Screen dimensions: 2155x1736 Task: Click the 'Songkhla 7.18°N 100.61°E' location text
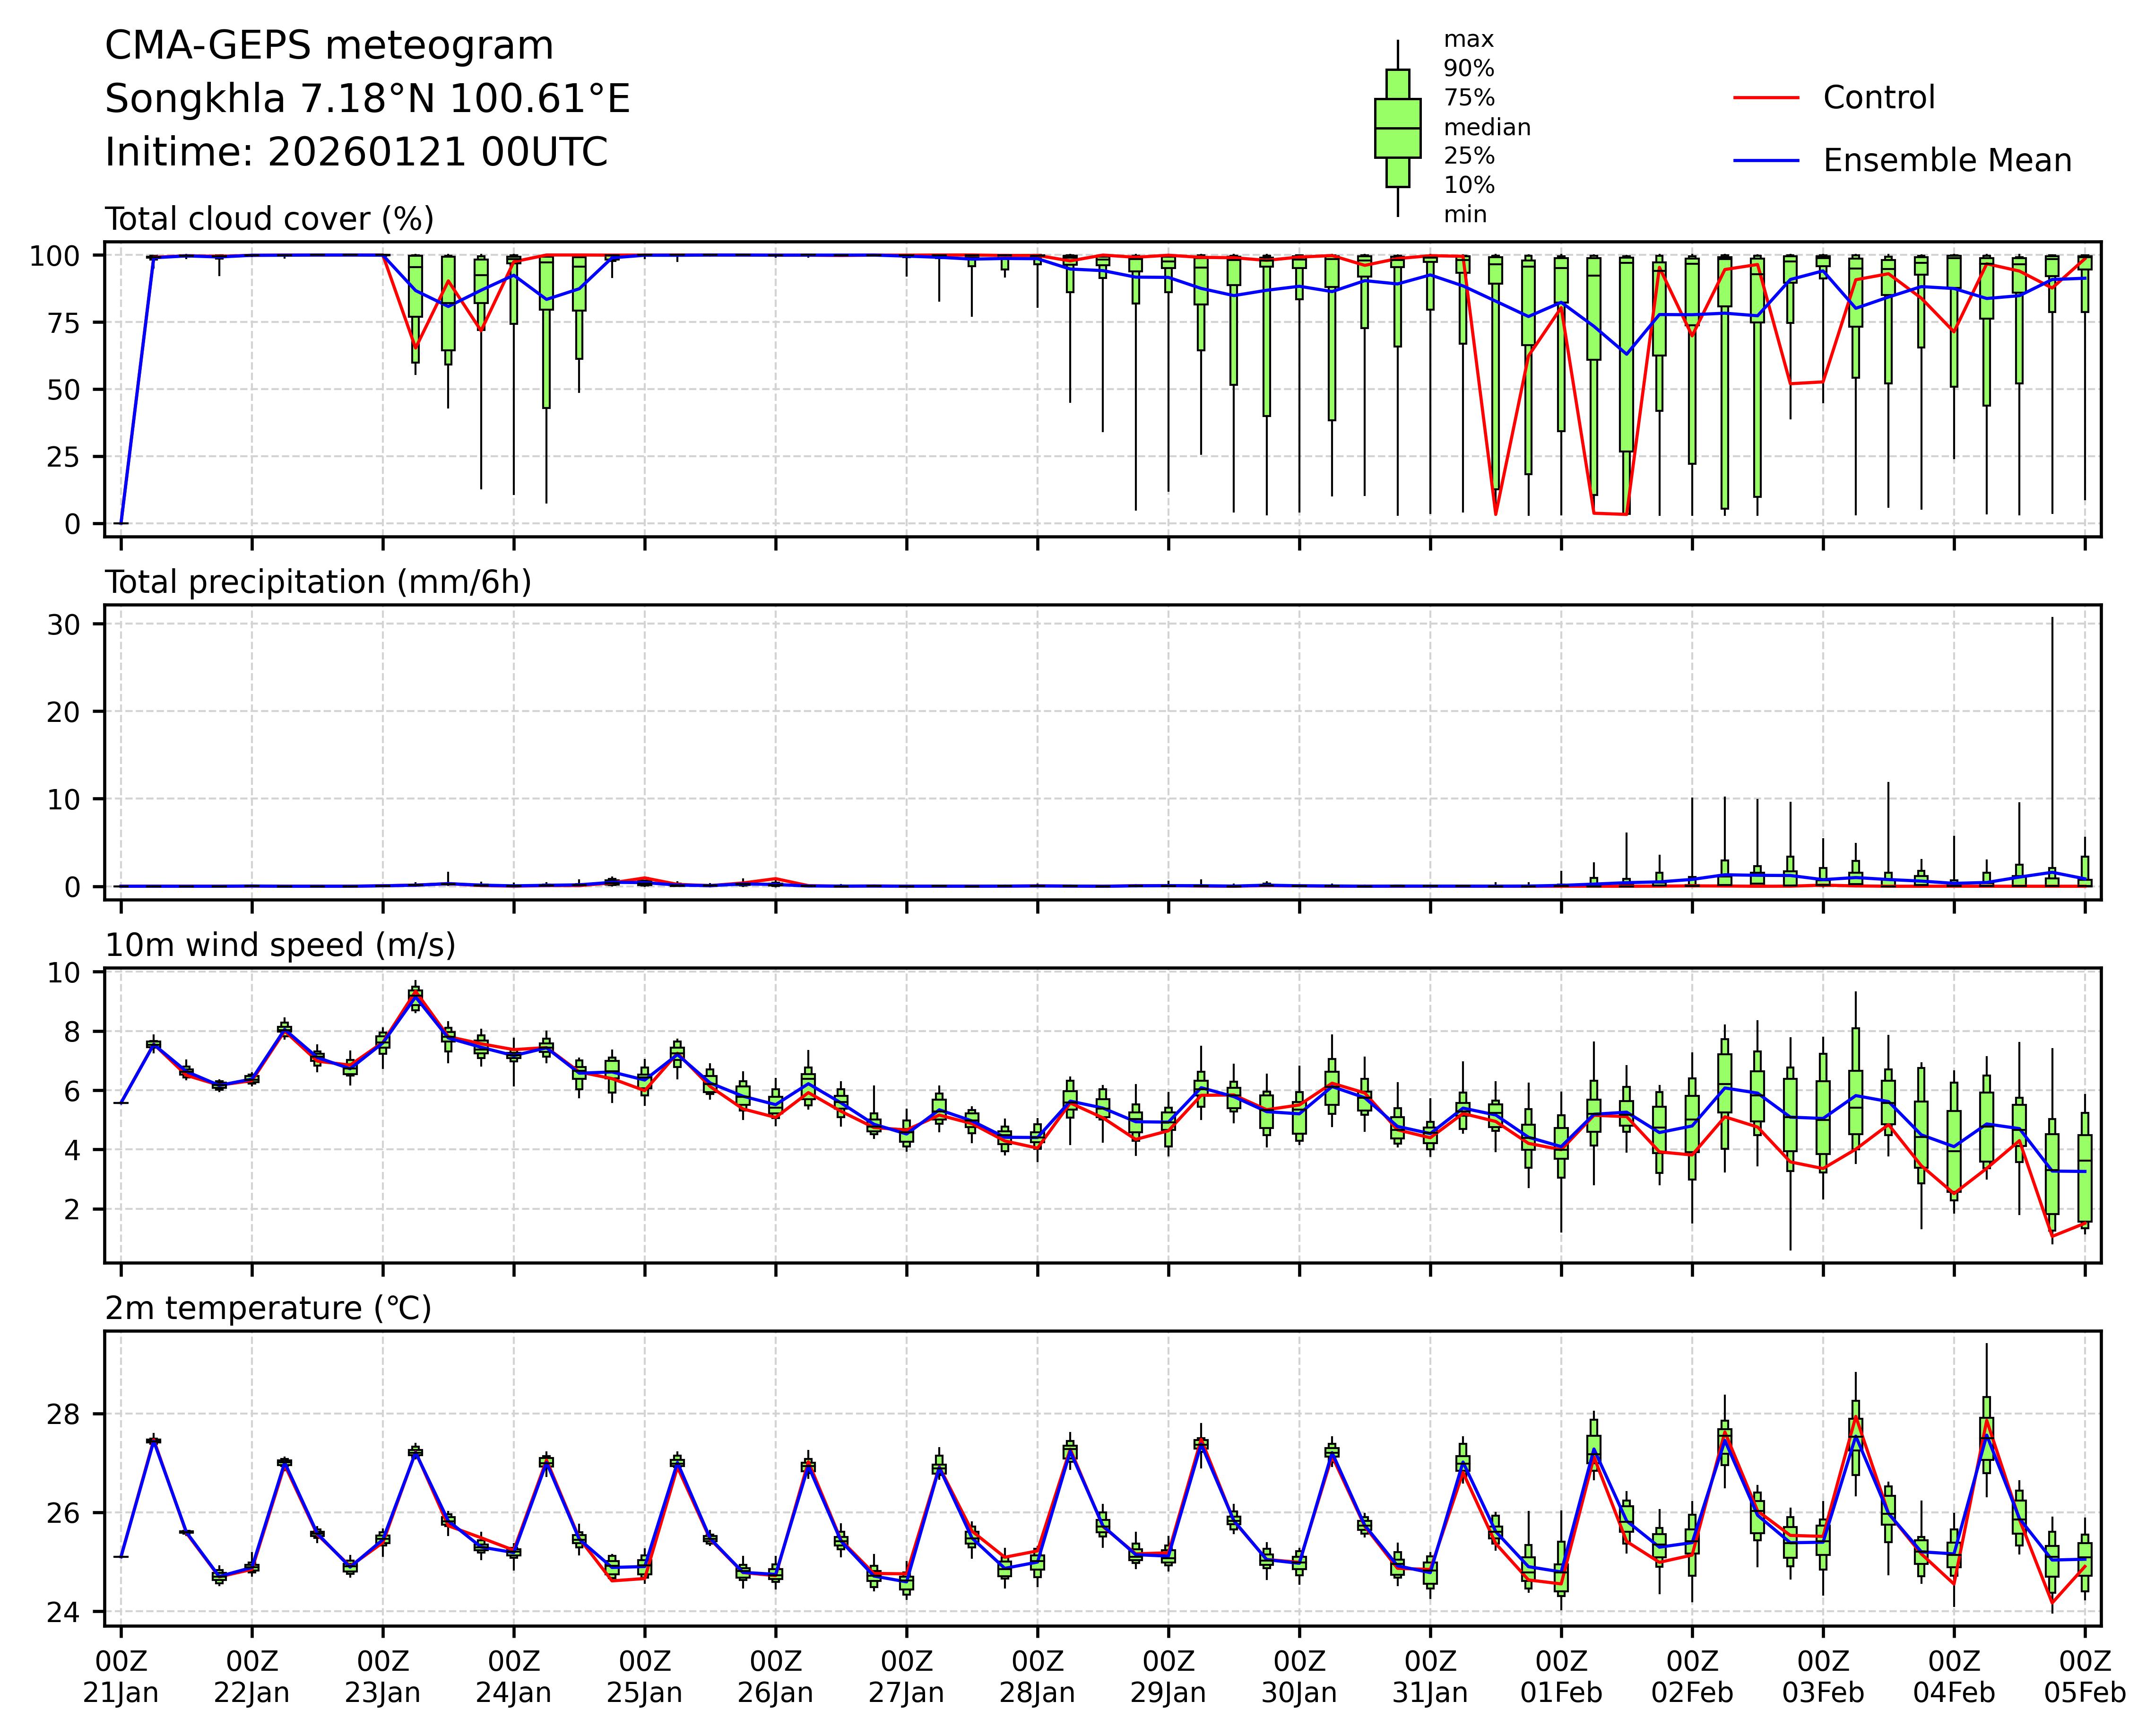coord(367,99)
